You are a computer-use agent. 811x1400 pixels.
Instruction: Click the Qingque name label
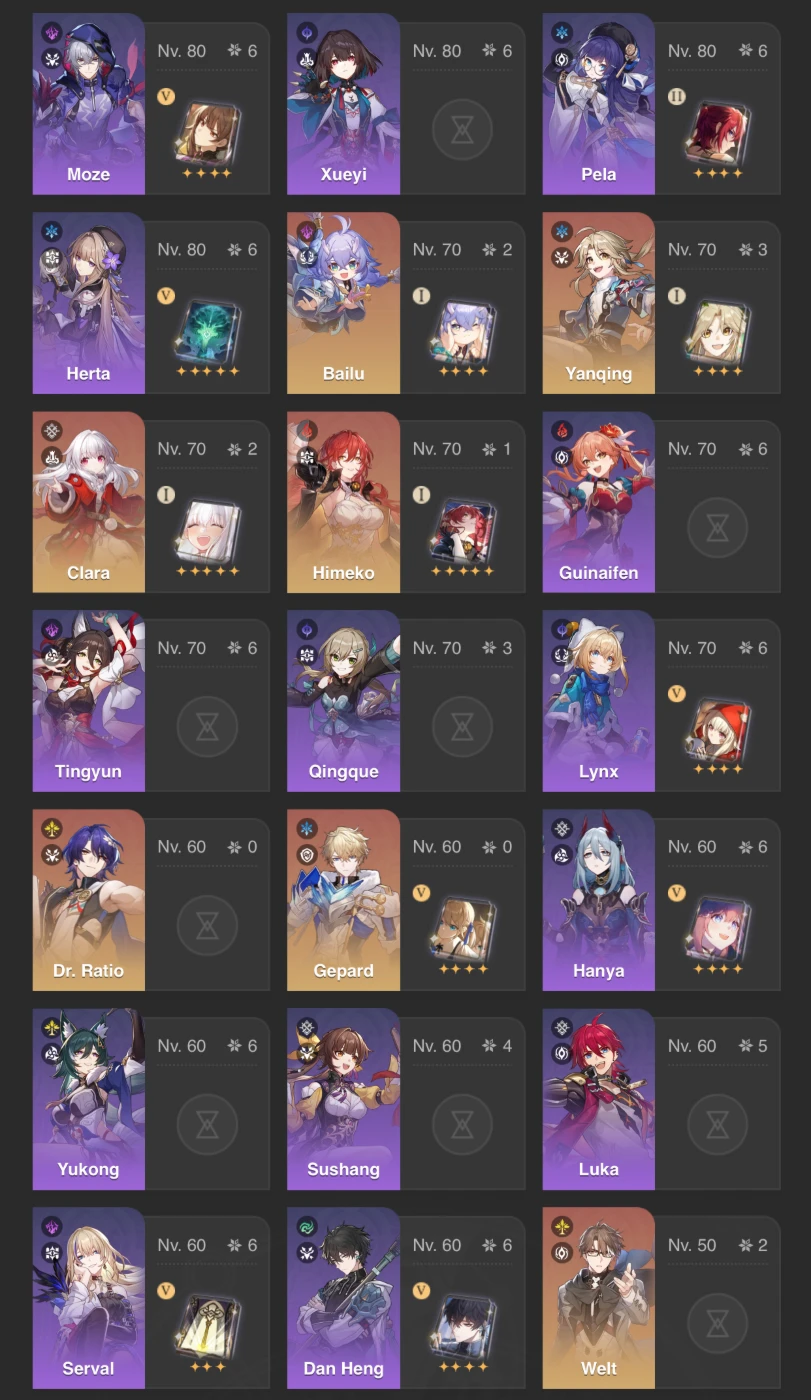(343, 771)
